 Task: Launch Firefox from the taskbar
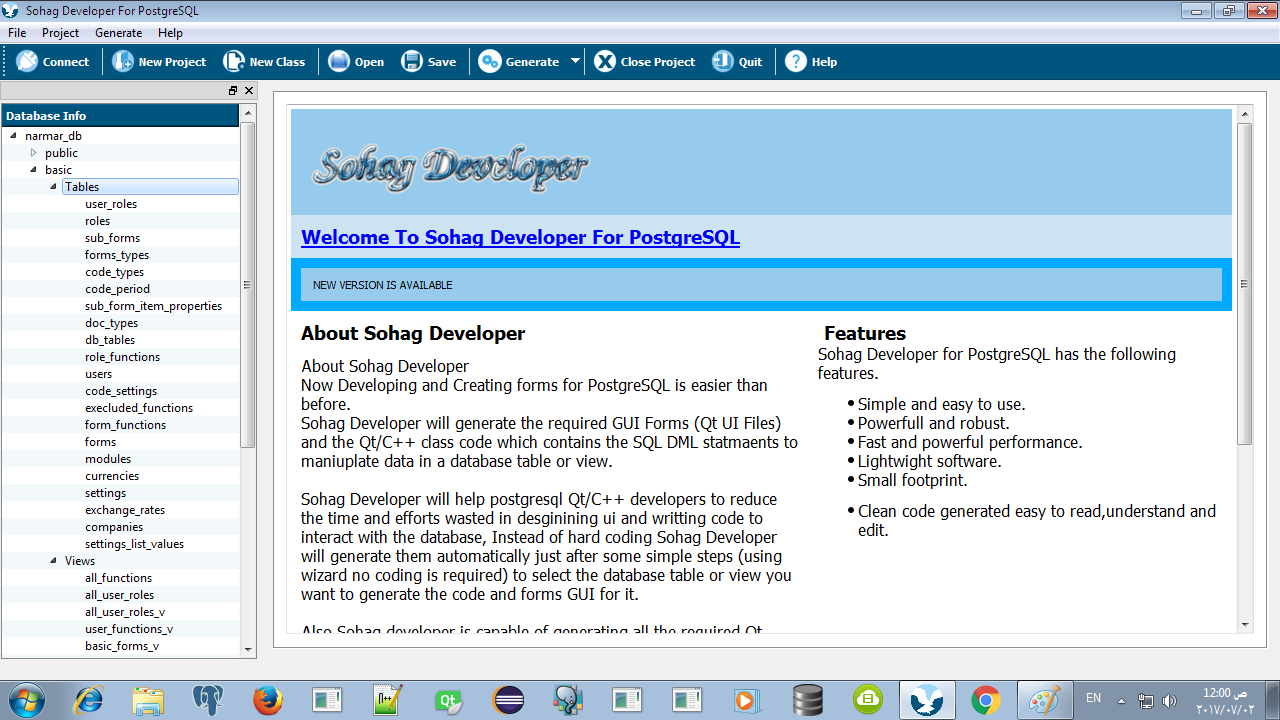[x=267, y=700]
